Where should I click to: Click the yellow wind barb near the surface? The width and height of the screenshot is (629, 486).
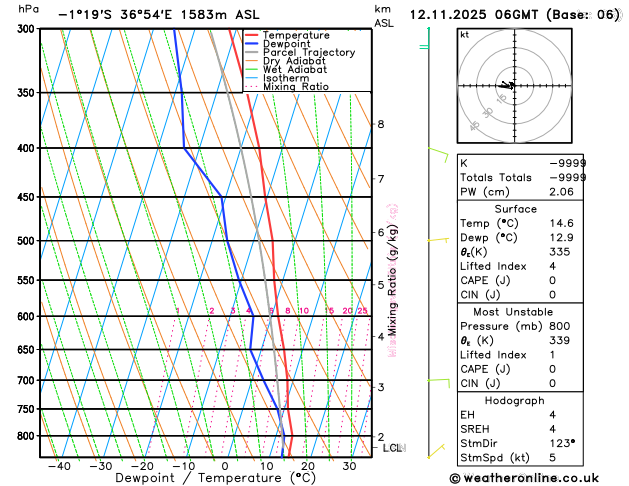436,451
